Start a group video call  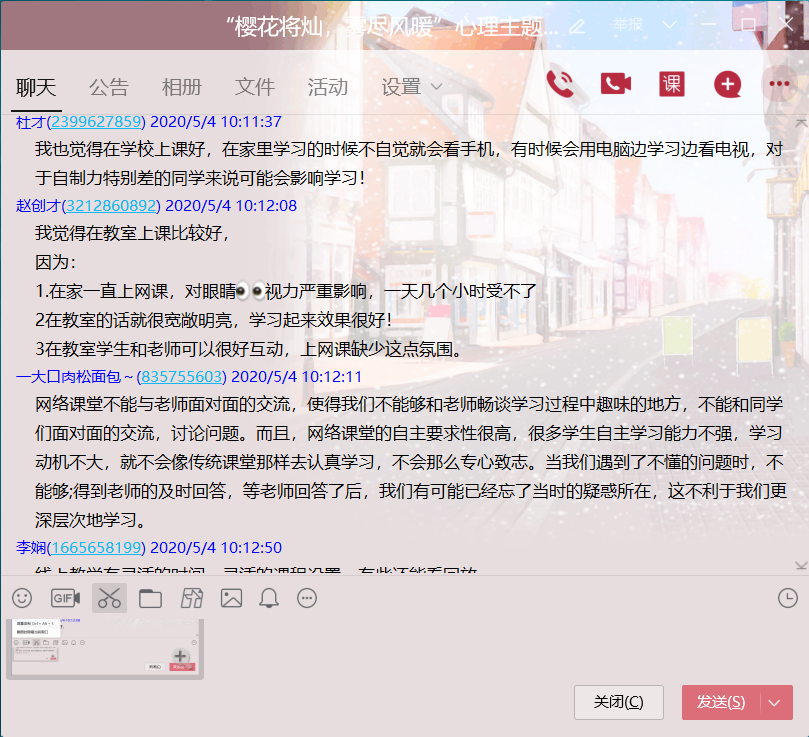[x=616, y=84]
